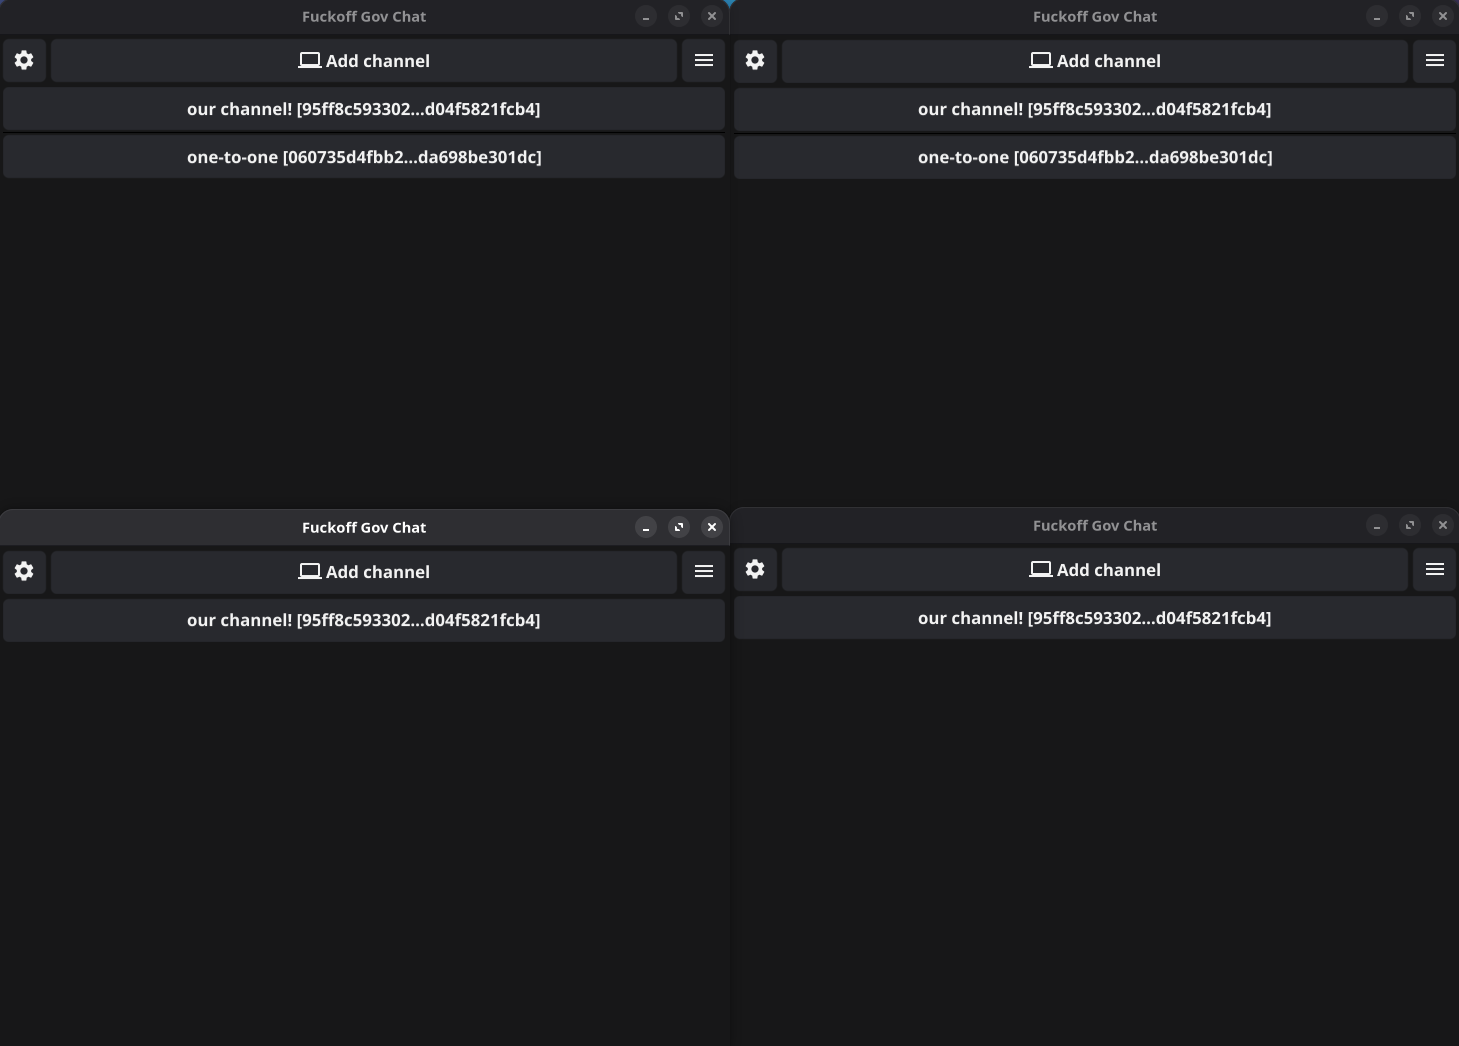Click Add channel in the bottom-right window
1459x1046 pixels.
pos(1095,570)
